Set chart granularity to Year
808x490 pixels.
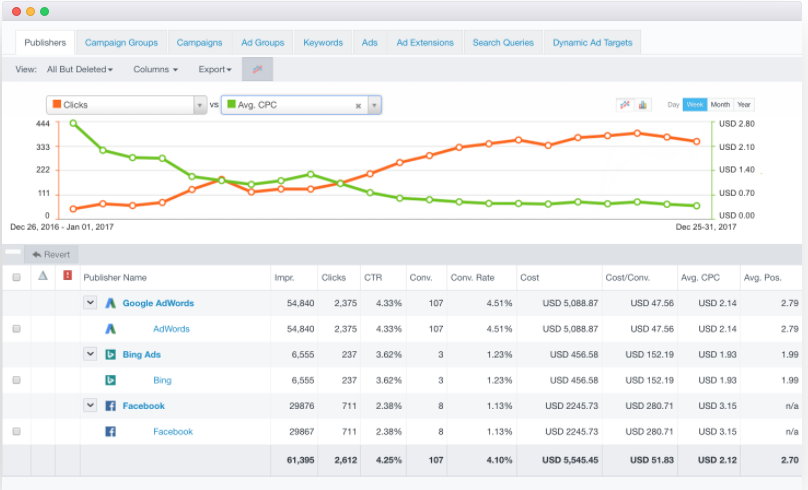744,105
